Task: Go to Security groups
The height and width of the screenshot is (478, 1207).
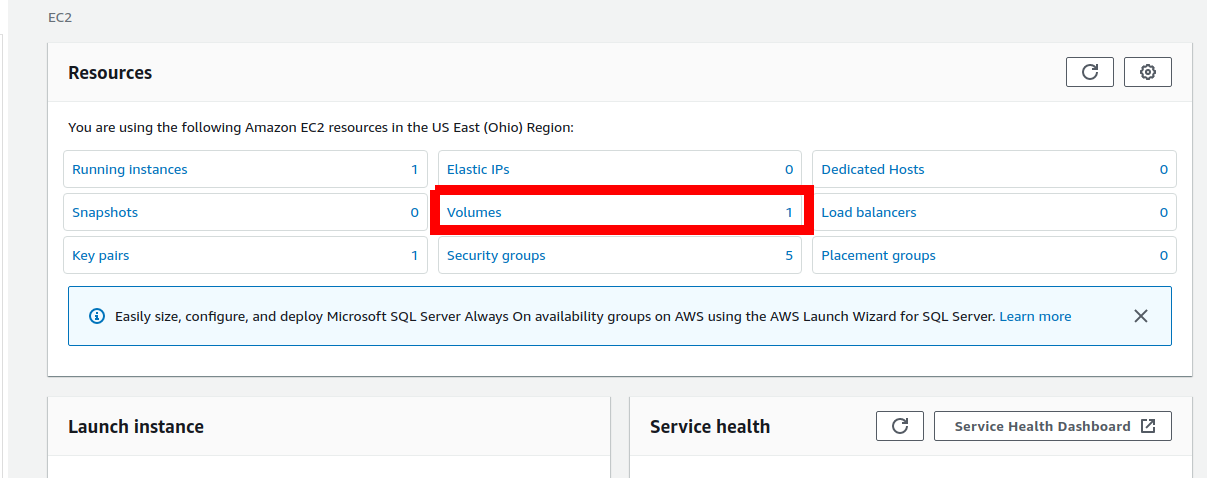Action: (x=496, y=256)
